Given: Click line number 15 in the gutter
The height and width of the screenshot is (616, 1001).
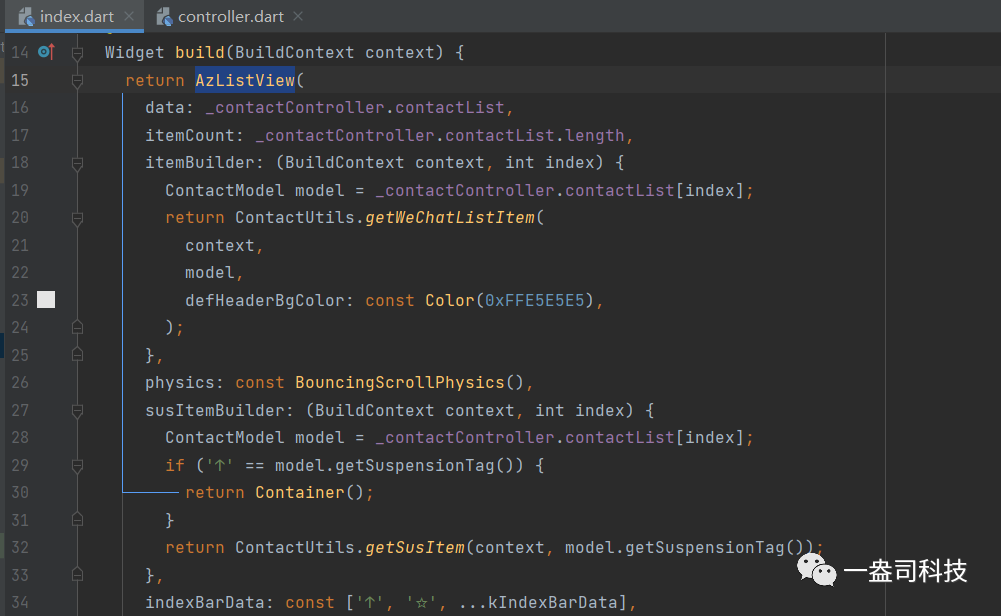Looking at the screenshot, I should [20, 80].
